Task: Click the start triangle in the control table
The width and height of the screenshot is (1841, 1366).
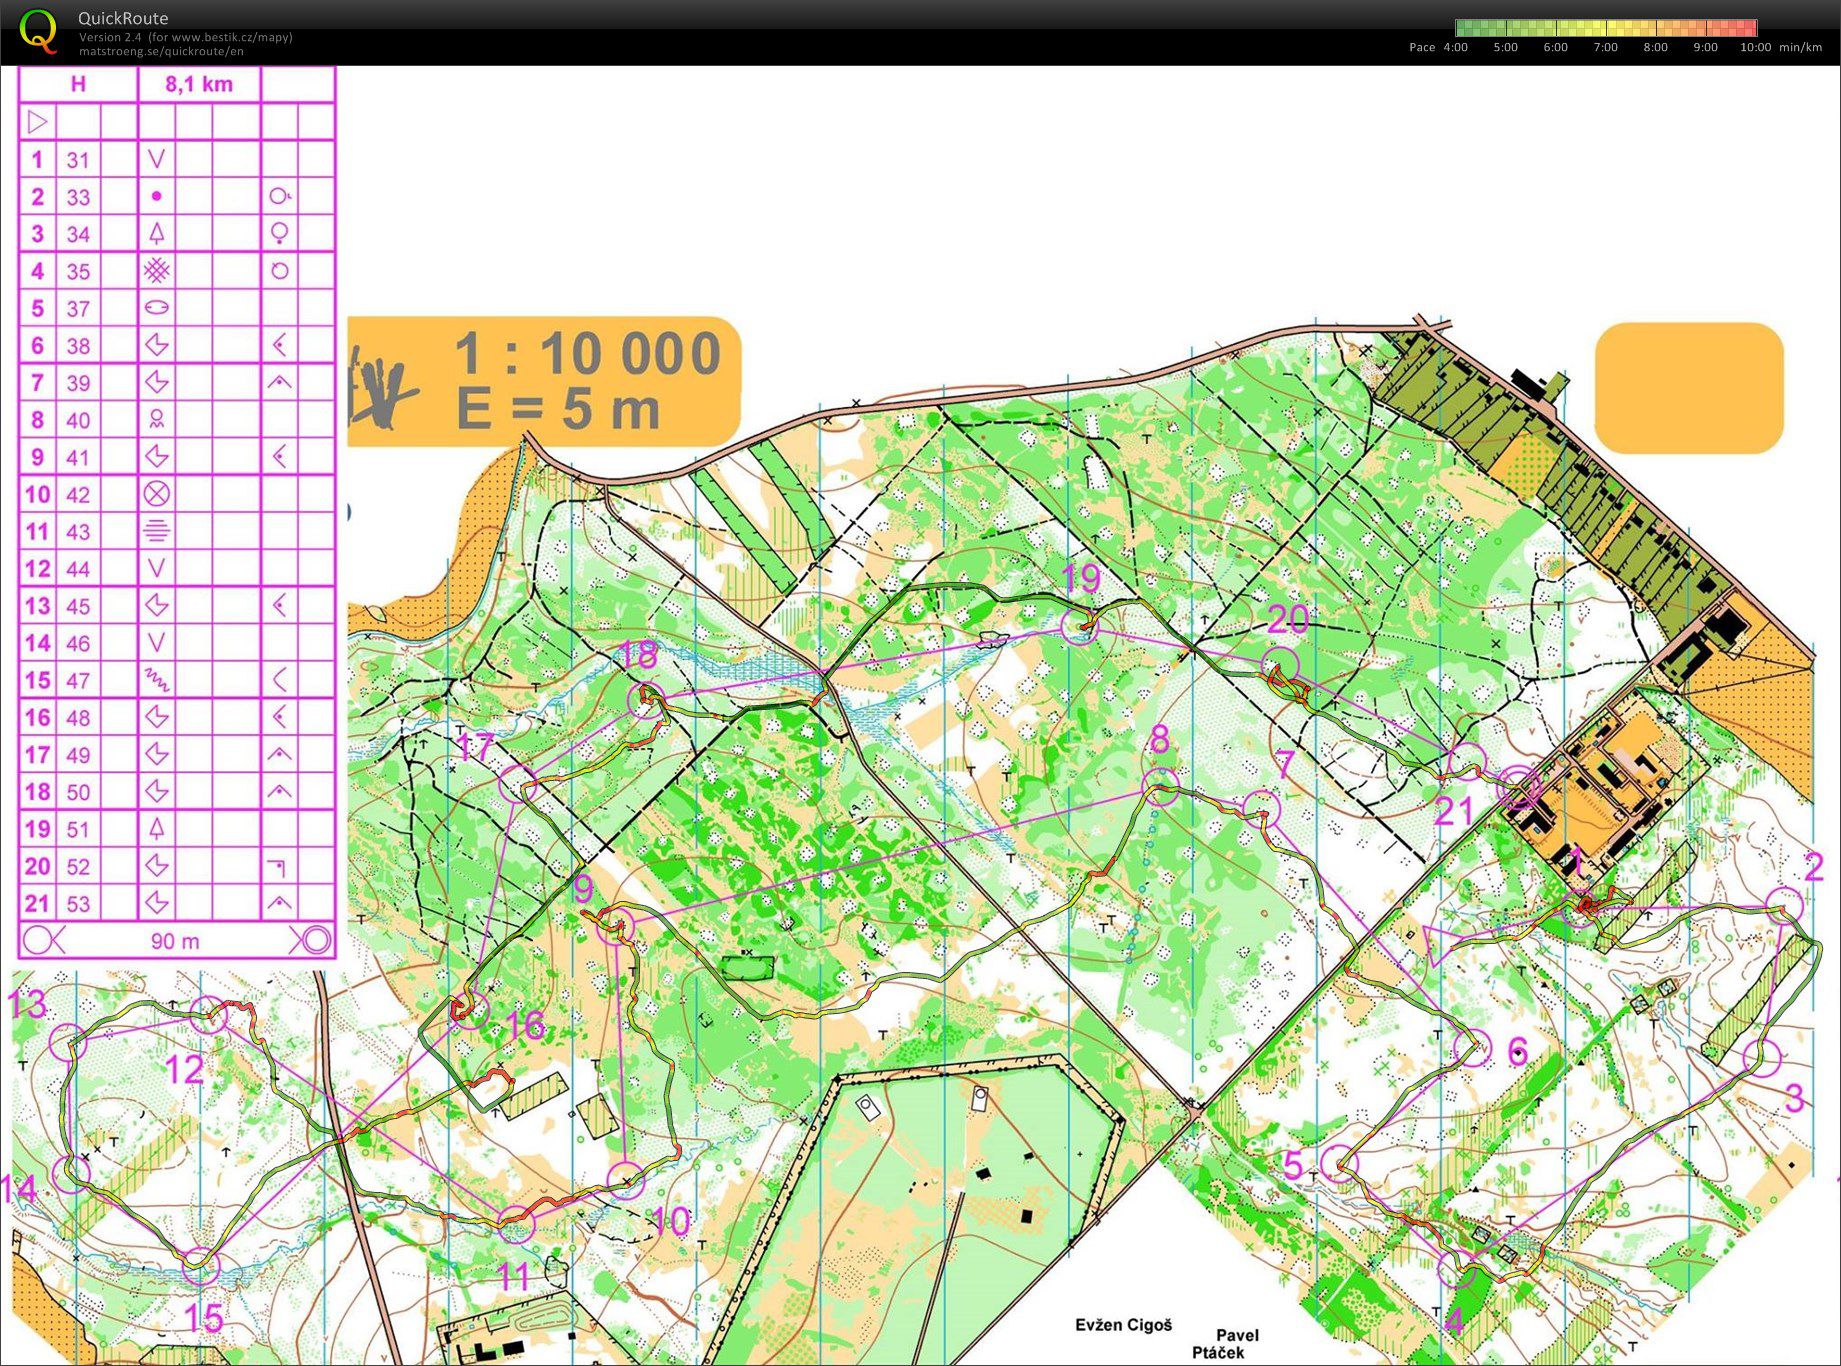Action: [x=37, y=122]
